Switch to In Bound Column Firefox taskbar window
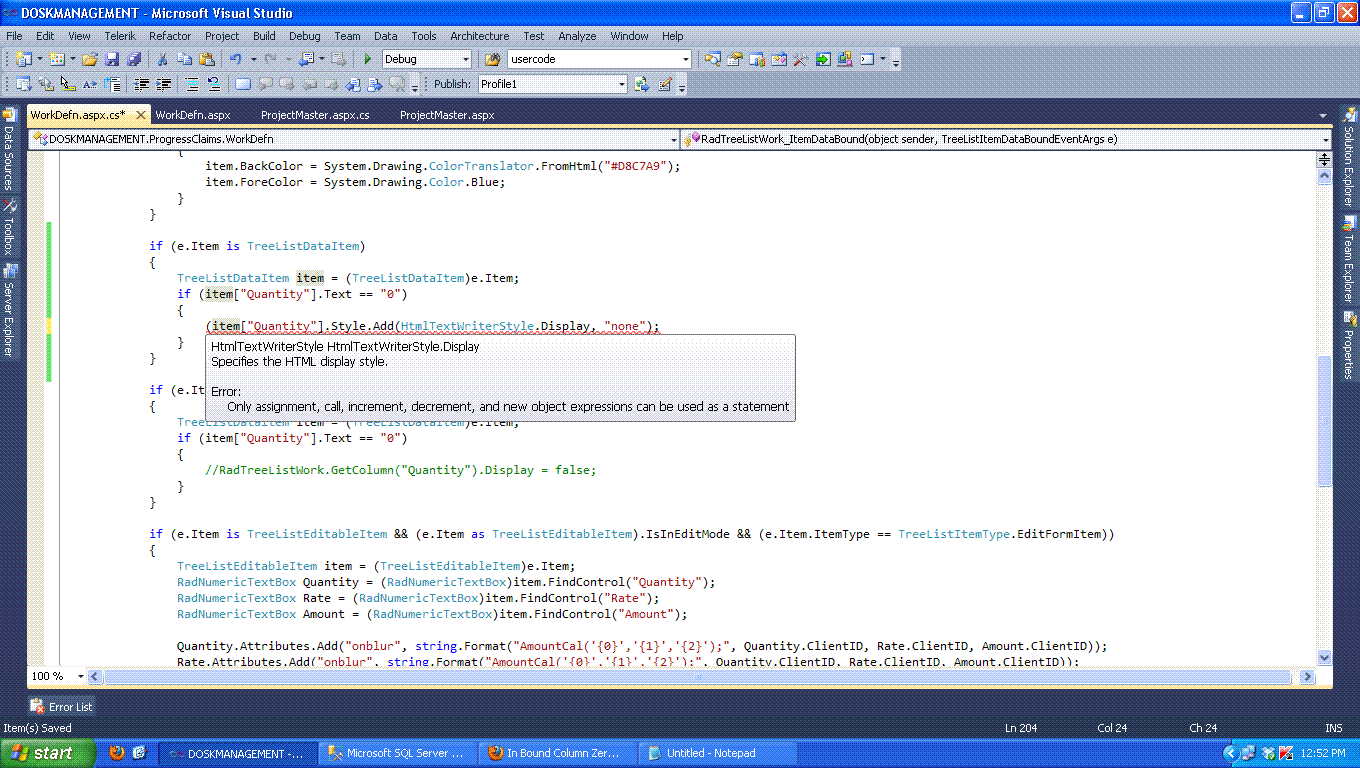Screen dimensions: 1360x768 coord(558,753)
